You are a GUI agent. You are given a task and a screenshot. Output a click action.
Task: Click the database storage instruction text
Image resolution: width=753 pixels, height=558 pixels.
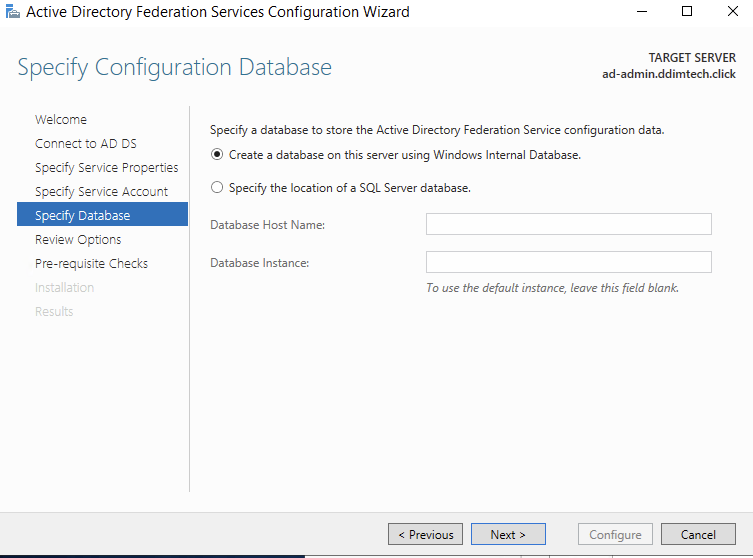437,130
